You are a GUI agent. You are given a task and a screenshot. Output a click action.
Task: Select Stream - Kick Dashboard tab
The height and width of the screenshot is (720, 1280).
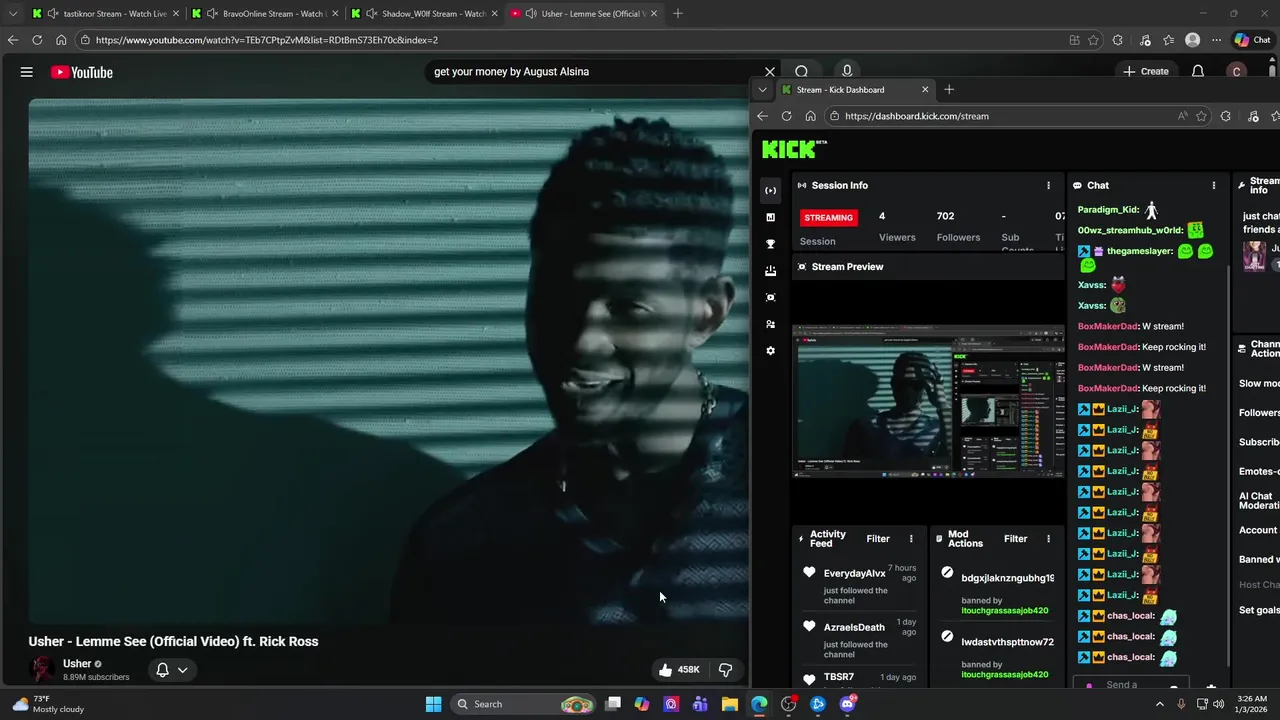tap(855, 90)
